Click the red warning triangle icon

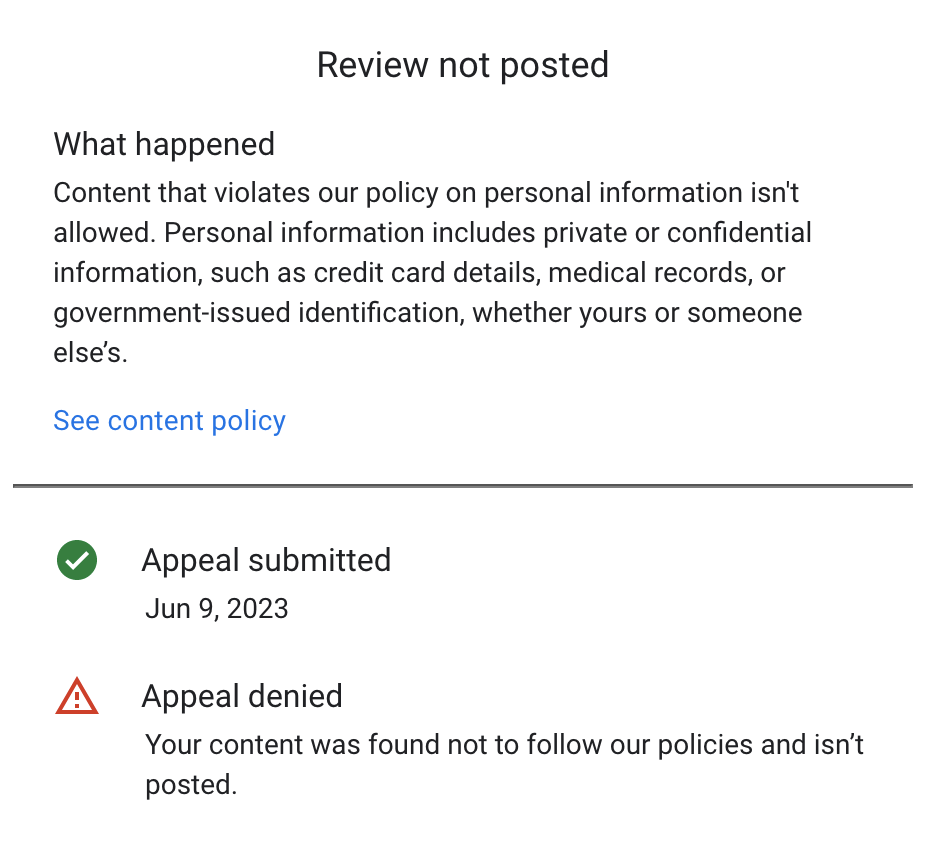[77, 696]
